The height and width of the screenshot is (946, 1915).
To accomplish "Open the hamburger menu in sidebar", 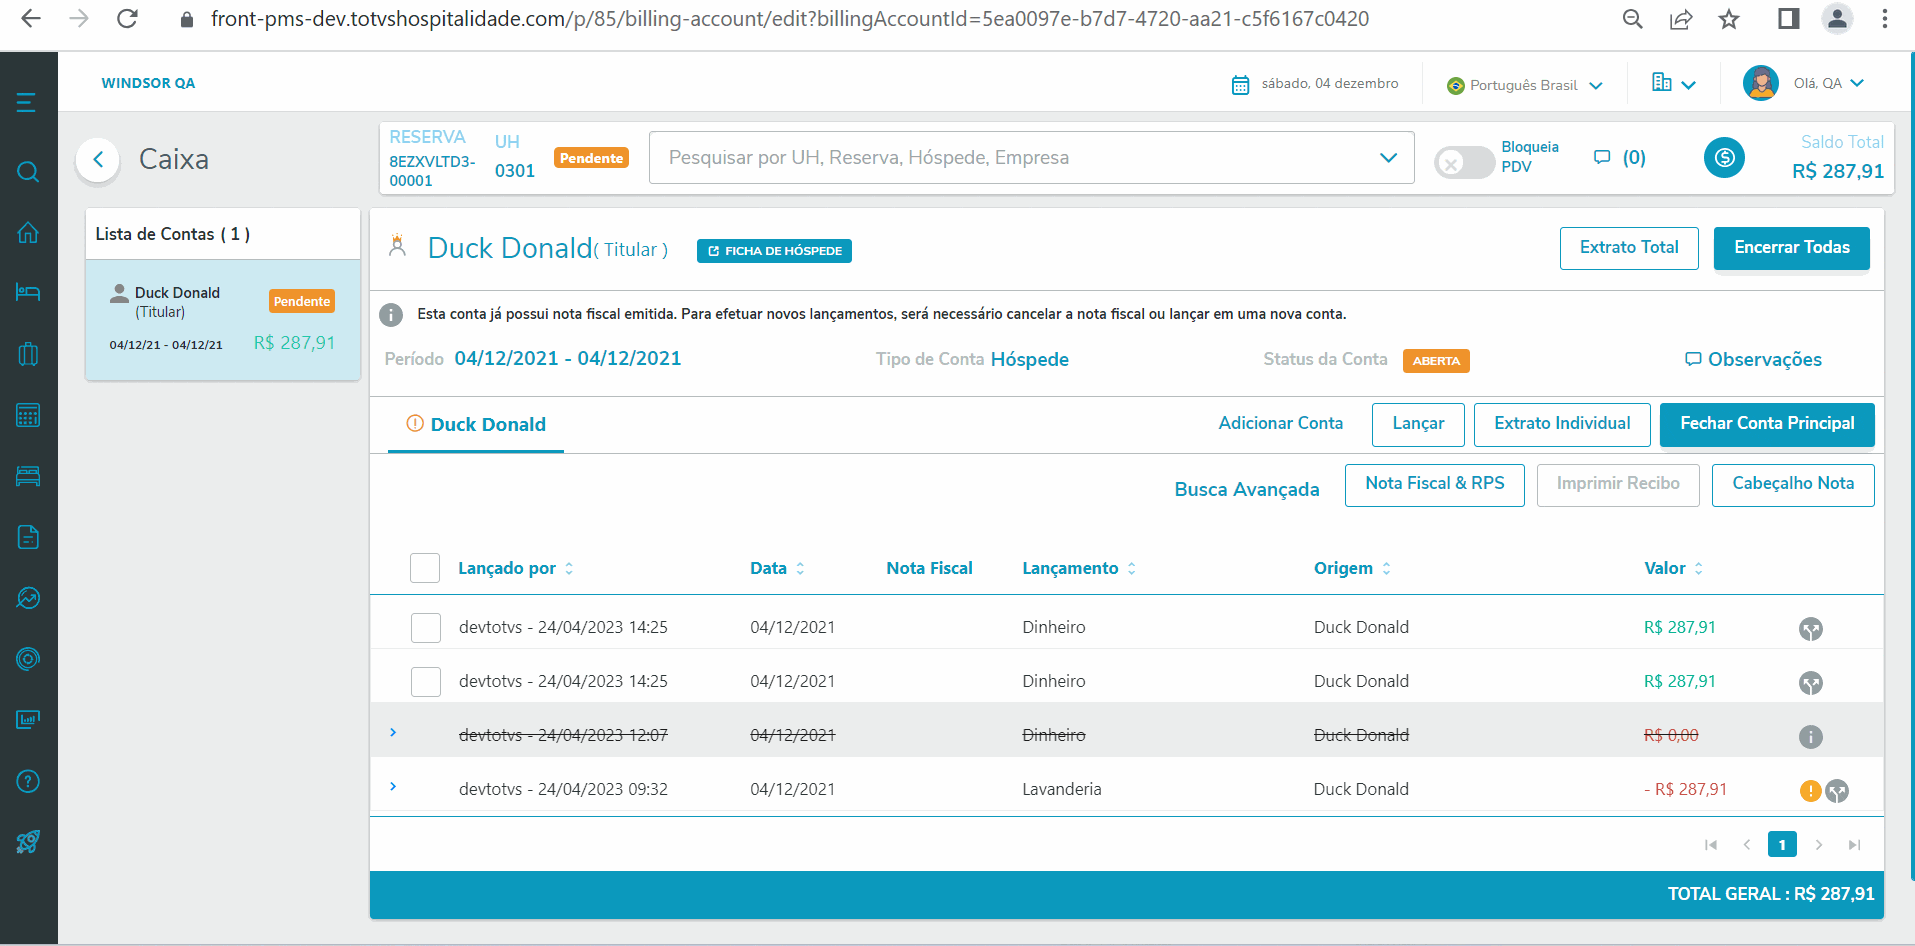I will click(27, 102).
